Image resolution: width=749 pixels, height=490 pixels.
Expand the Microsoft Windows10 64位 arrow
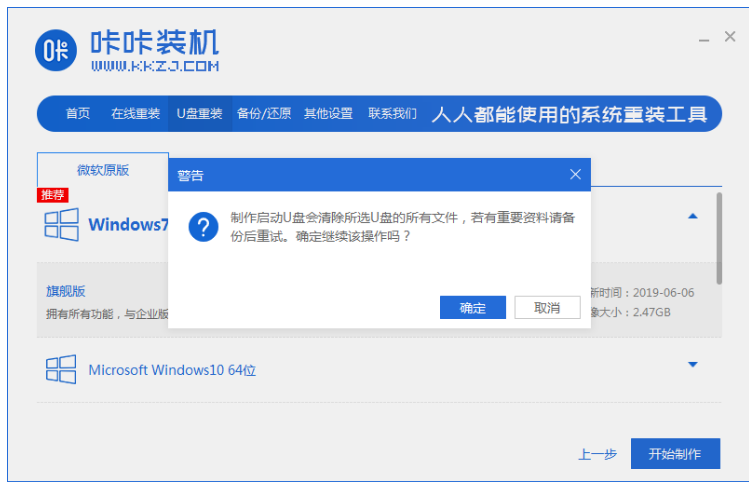pos(692,365)
